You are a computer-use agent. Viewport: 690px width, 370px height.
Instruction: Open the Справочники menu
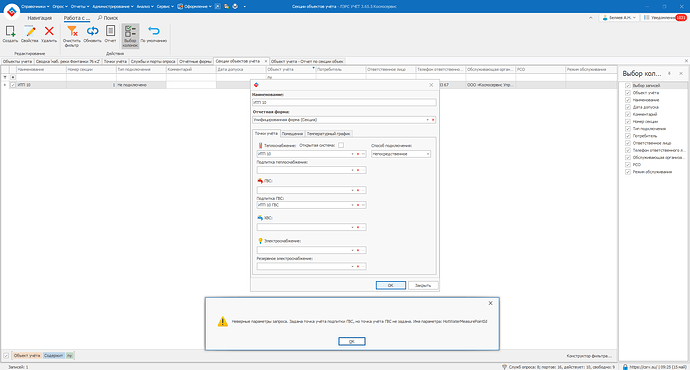point(35,6)
